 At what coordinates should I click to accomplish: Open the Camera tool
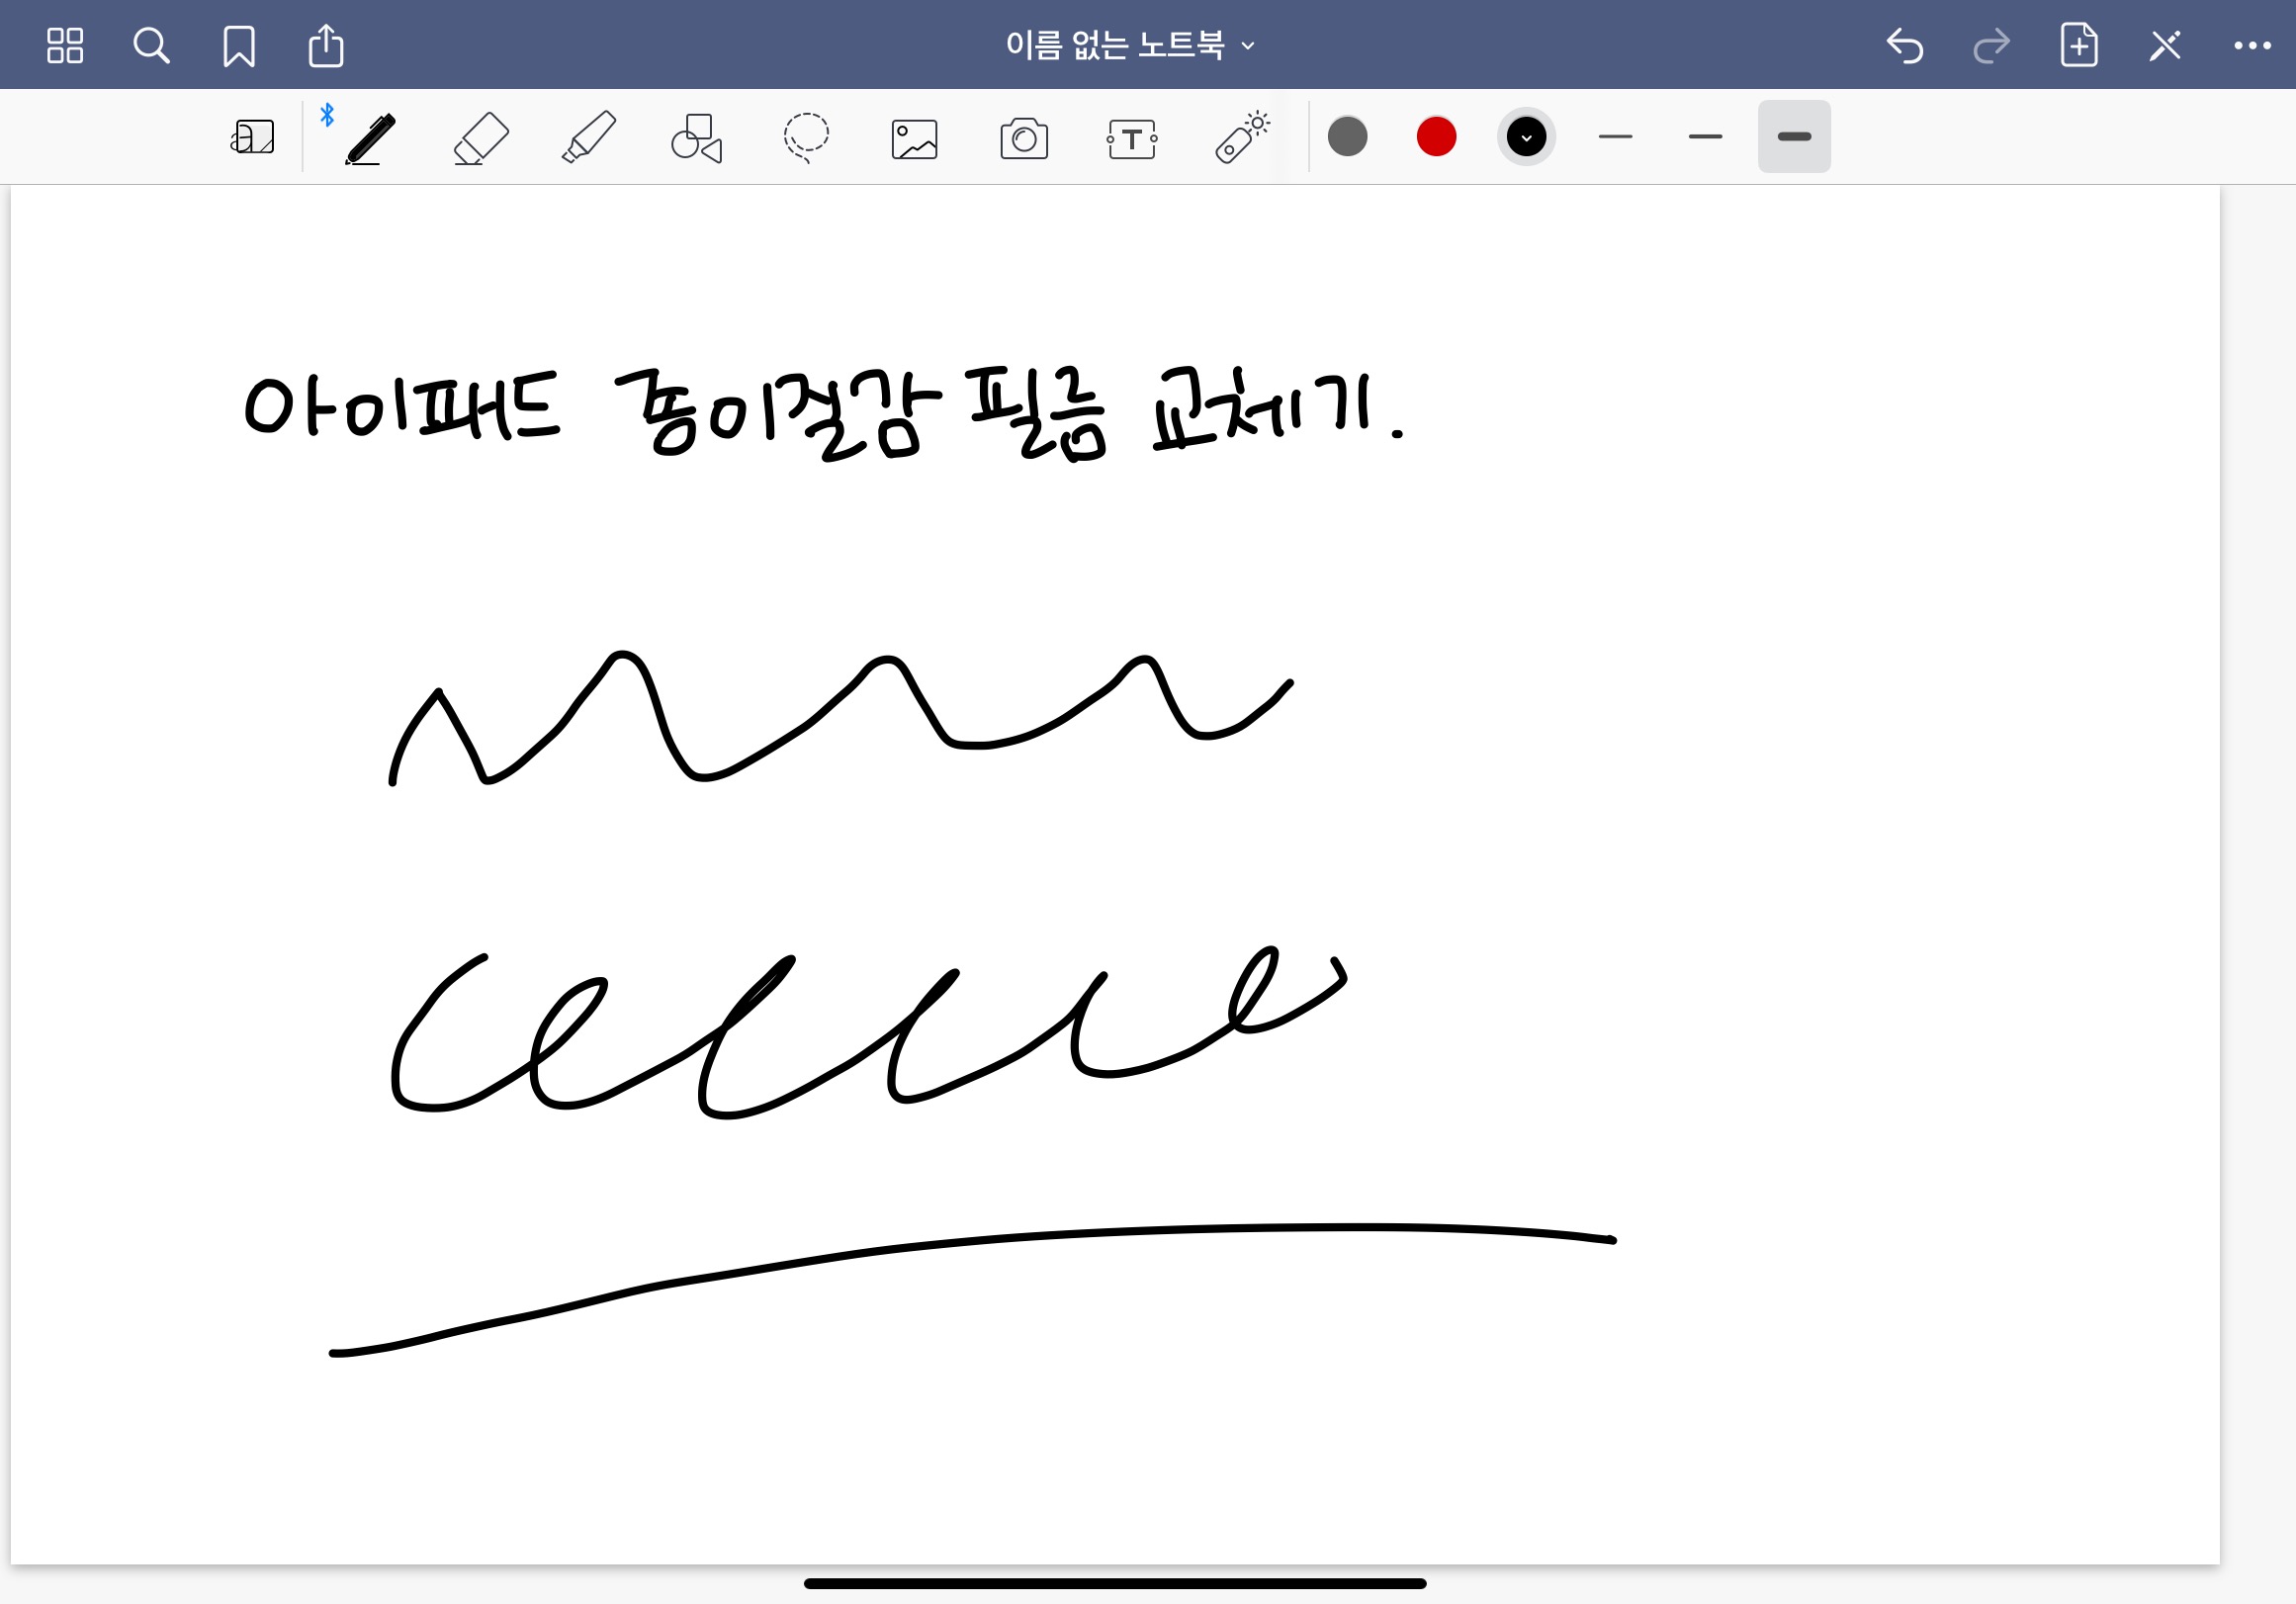(x=1024, y=138)
